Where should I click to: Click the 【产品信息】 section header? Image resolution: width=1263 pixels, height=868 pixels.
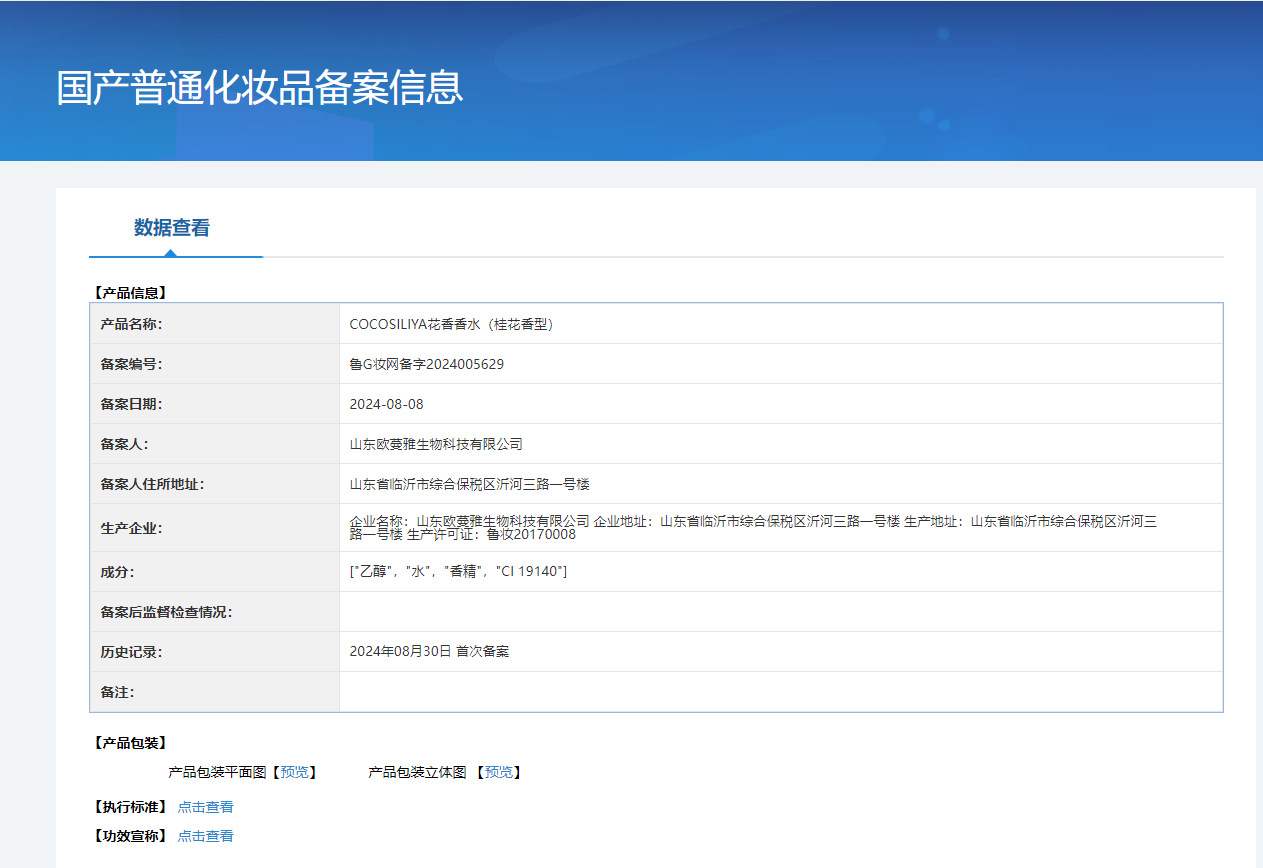tap(130, 293)
